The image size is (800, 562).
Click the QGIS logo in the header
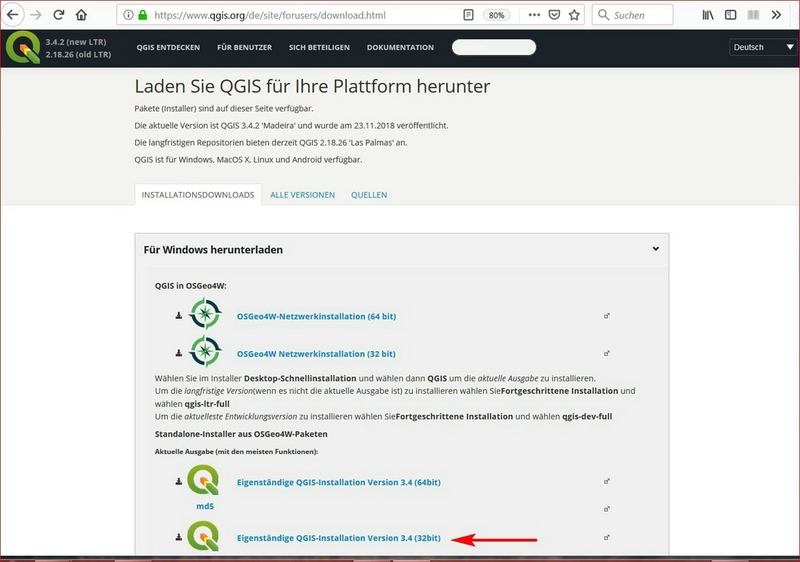22,47
